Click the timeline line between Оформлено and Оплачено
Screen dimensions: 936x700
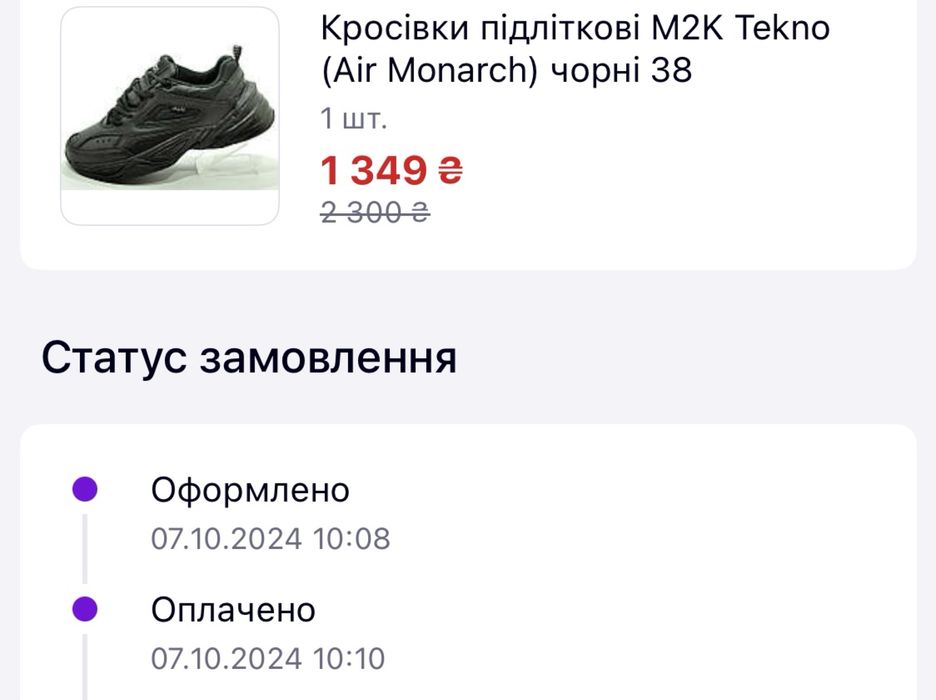(x=85, y=548)
